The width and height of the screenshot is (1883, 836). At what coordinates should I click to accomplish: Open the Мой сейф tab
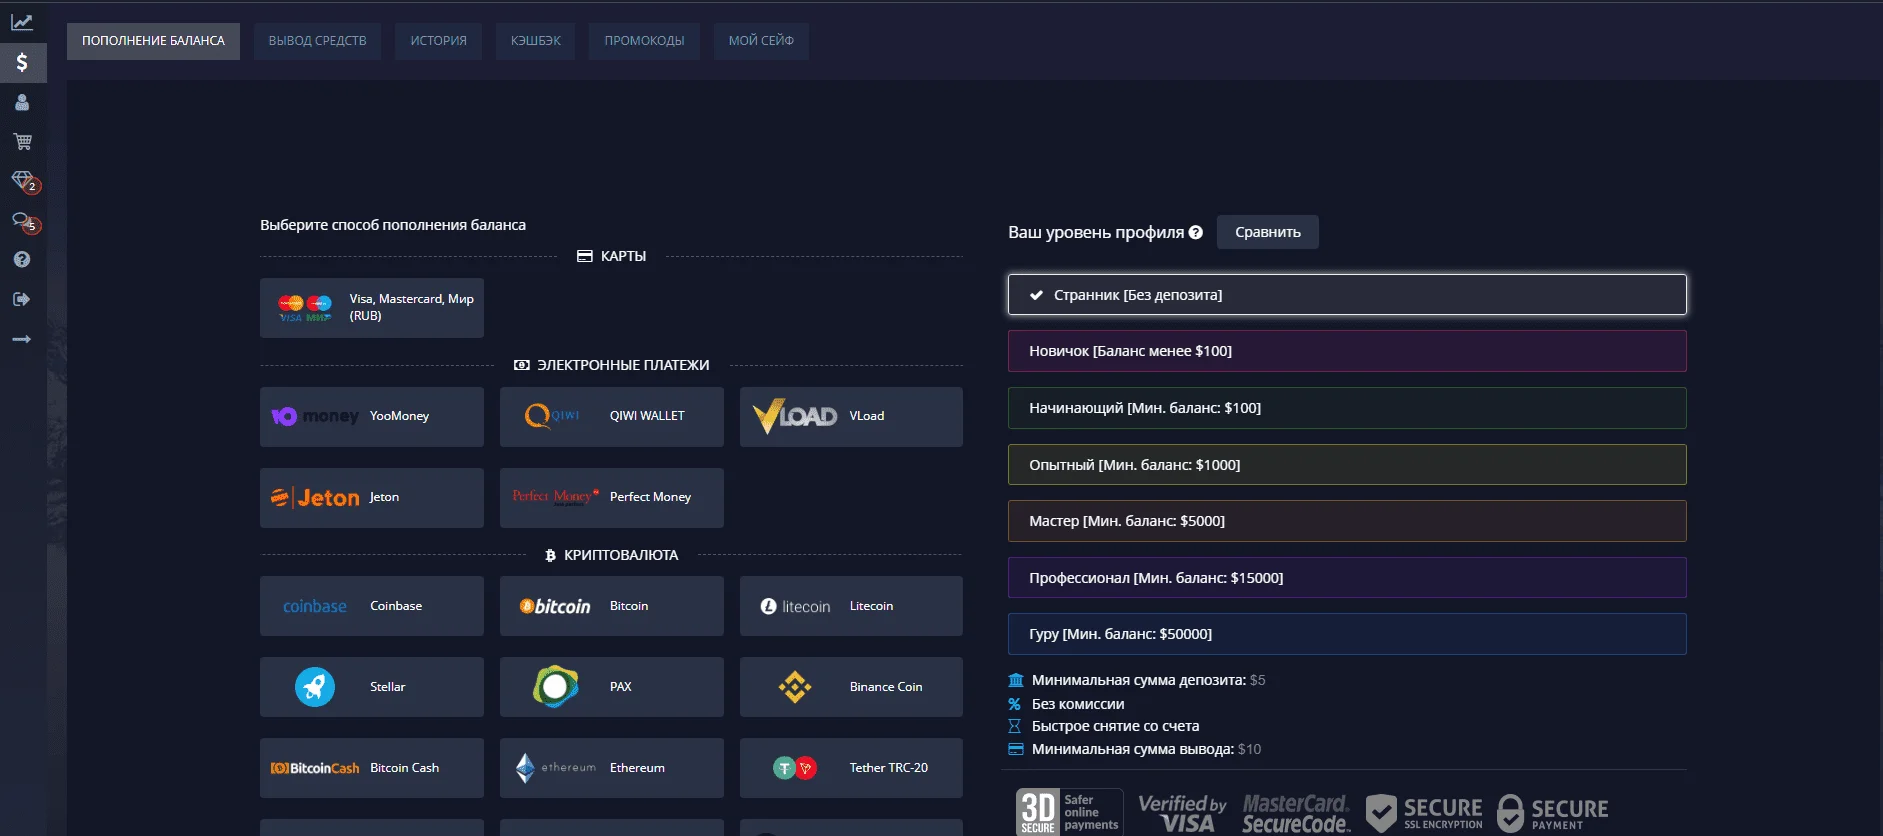(x=761, y=41)
